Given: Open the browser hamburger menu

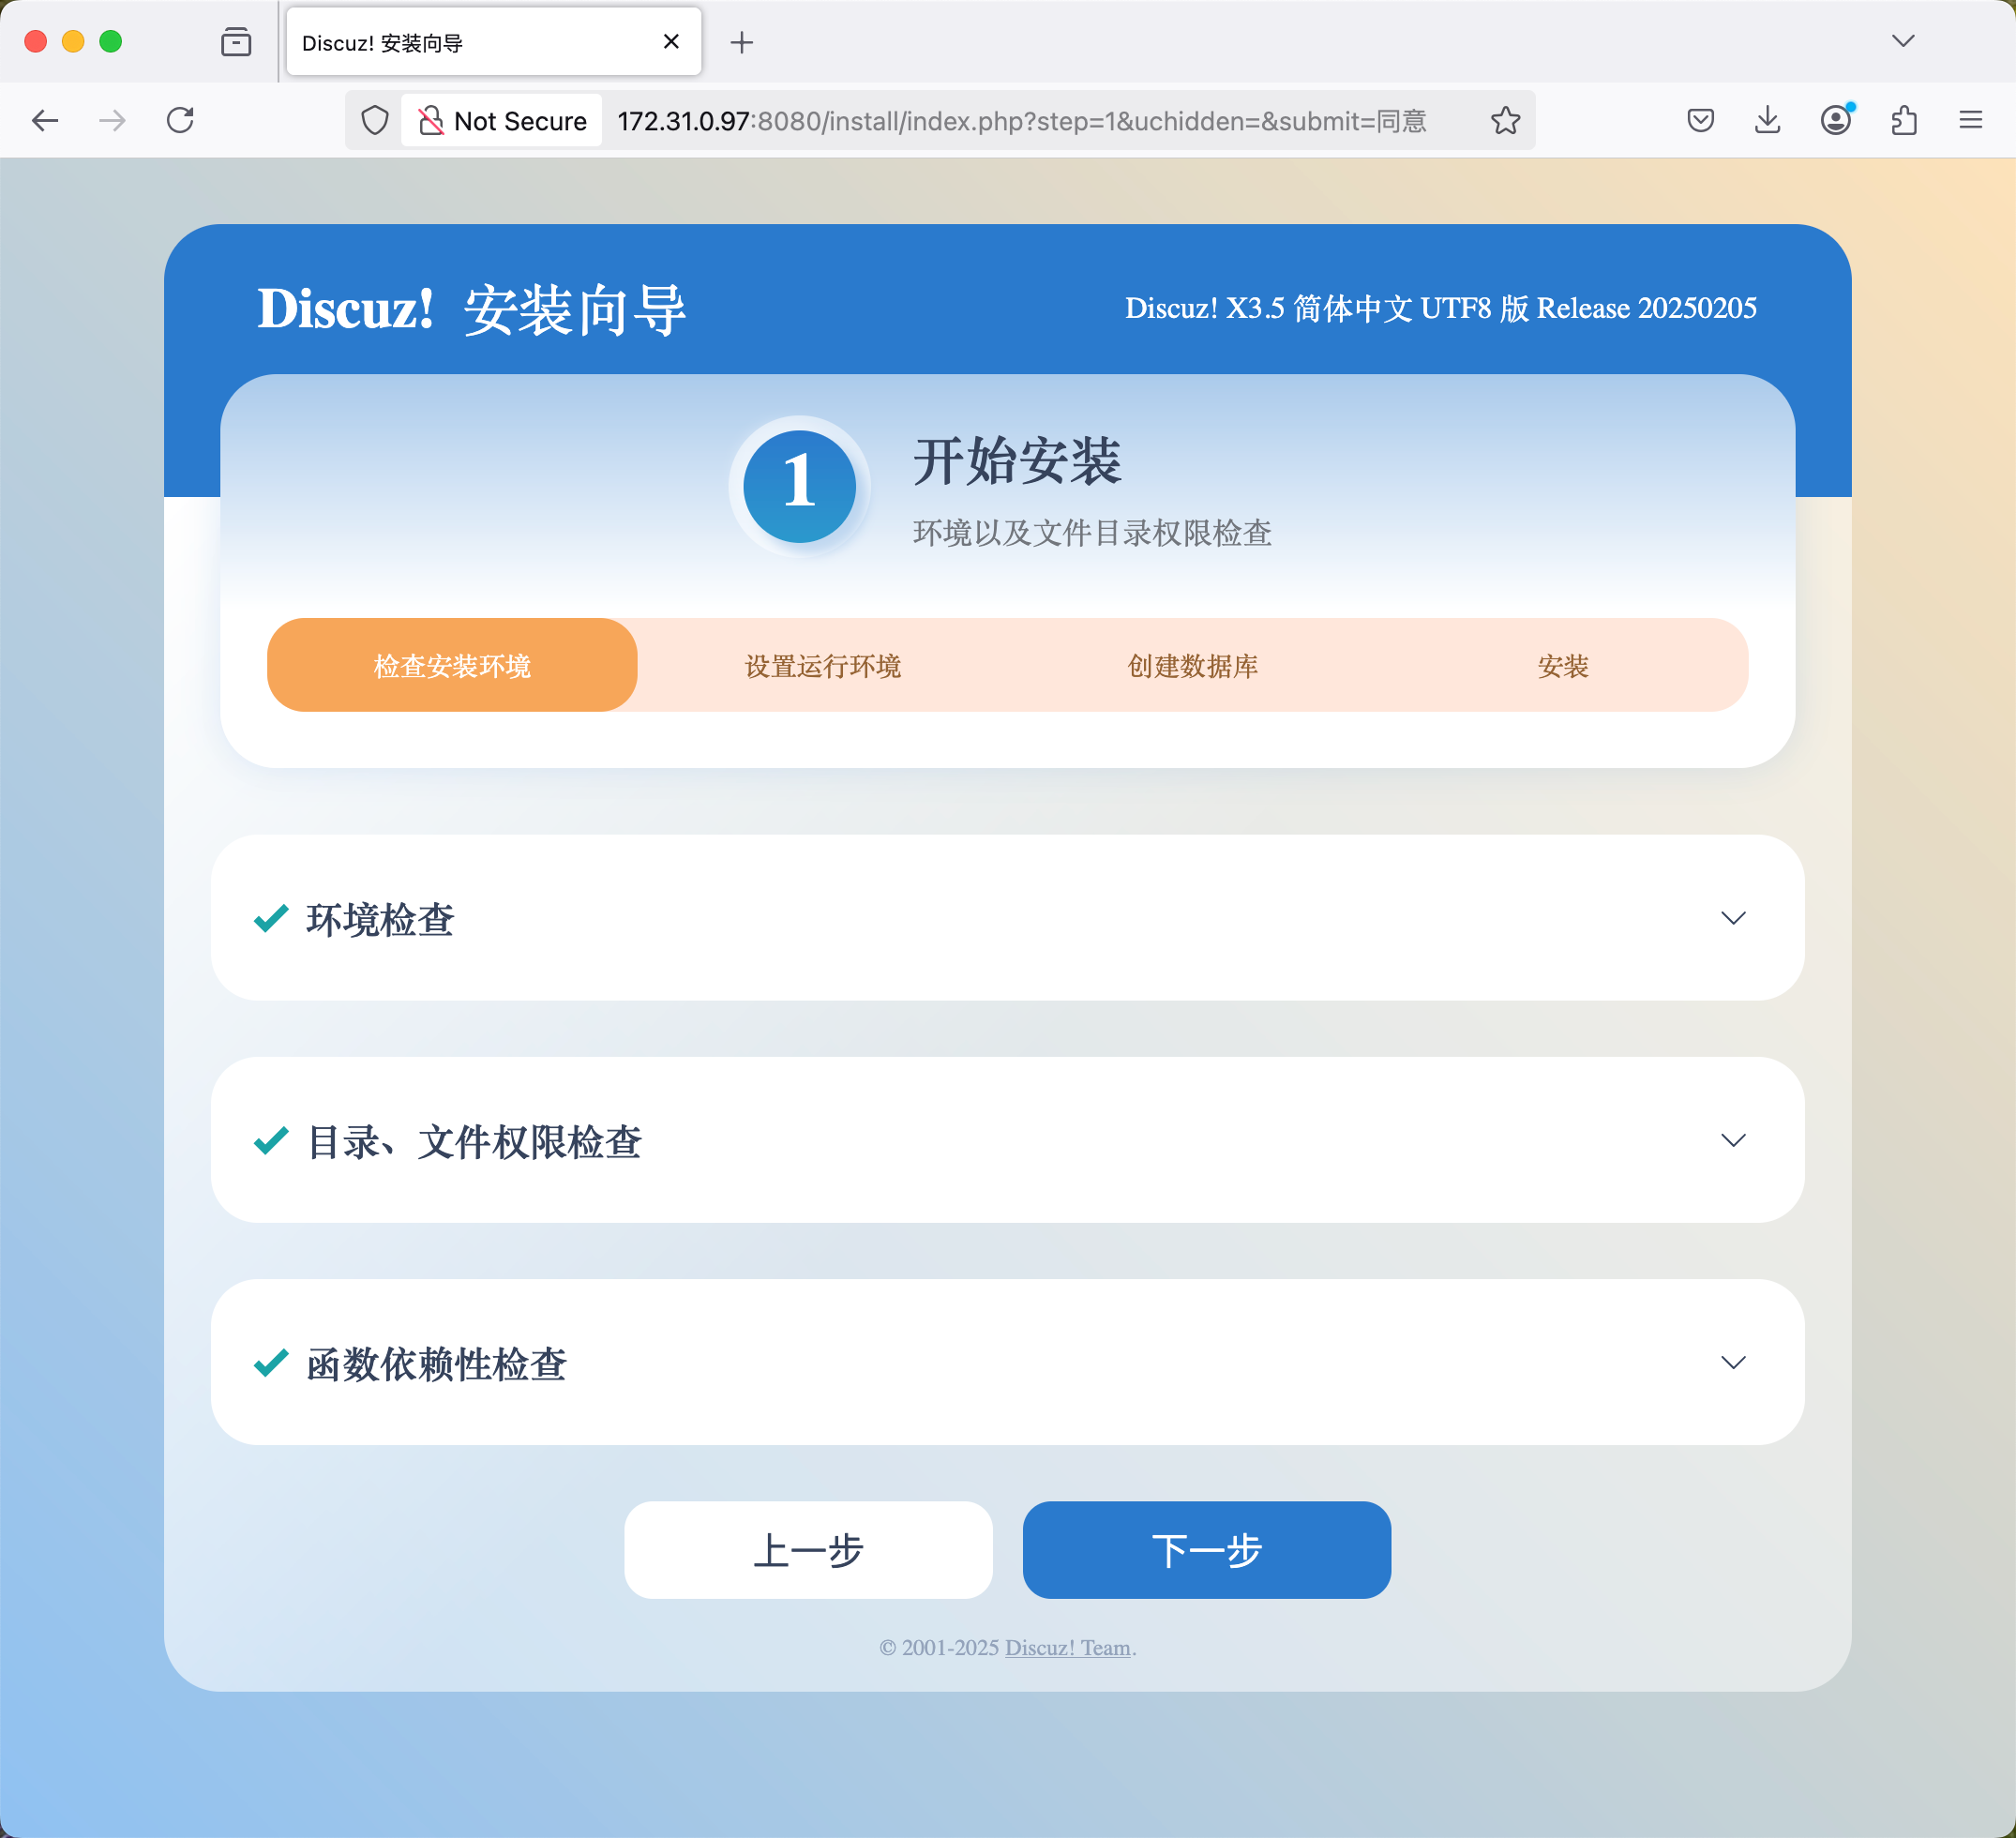Looking at the screenshot, I should point(1970,121).
